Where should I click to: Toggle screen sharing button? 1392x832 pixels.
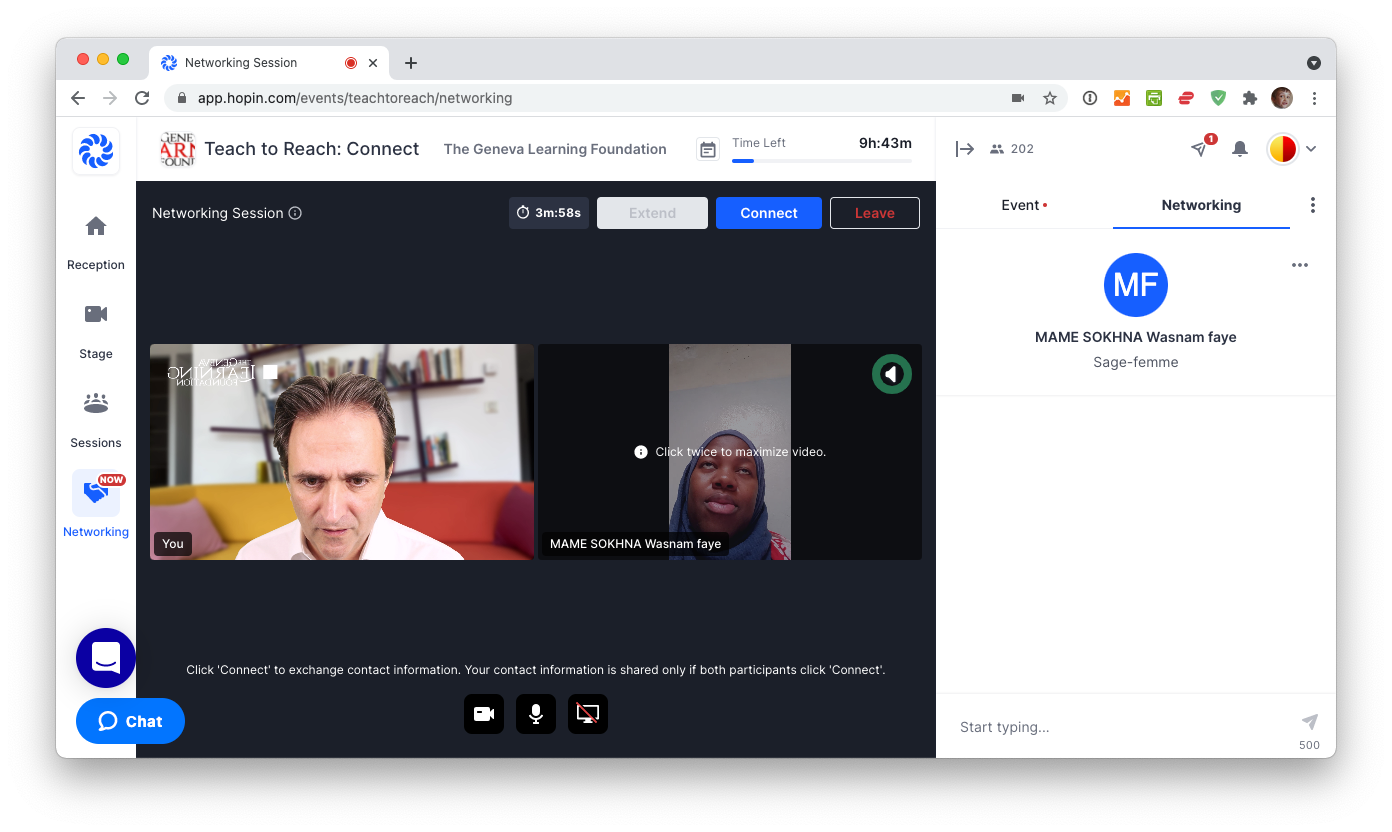[x=588, y=714]
